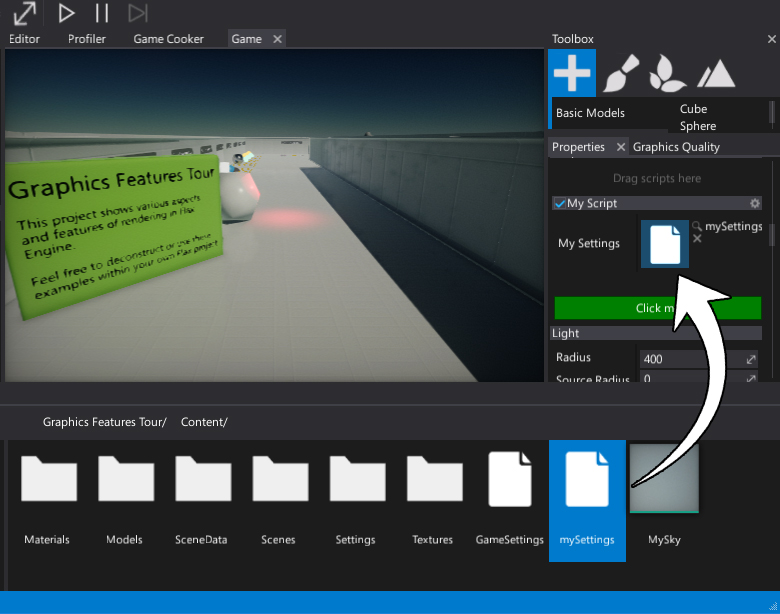
Task: Navigate to Content folder in breadcrumb
Action: coord(204,422)
